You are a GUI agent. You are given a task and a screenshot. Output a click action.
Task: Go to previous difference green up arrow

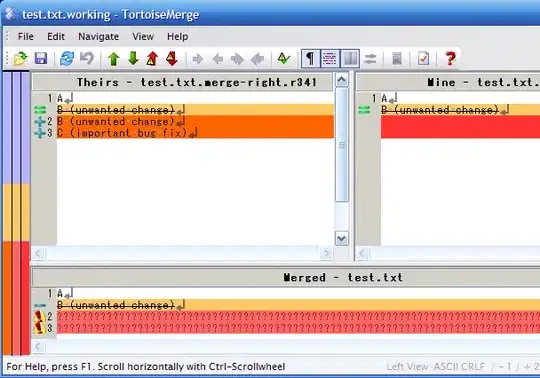click(x=114, y=59)
